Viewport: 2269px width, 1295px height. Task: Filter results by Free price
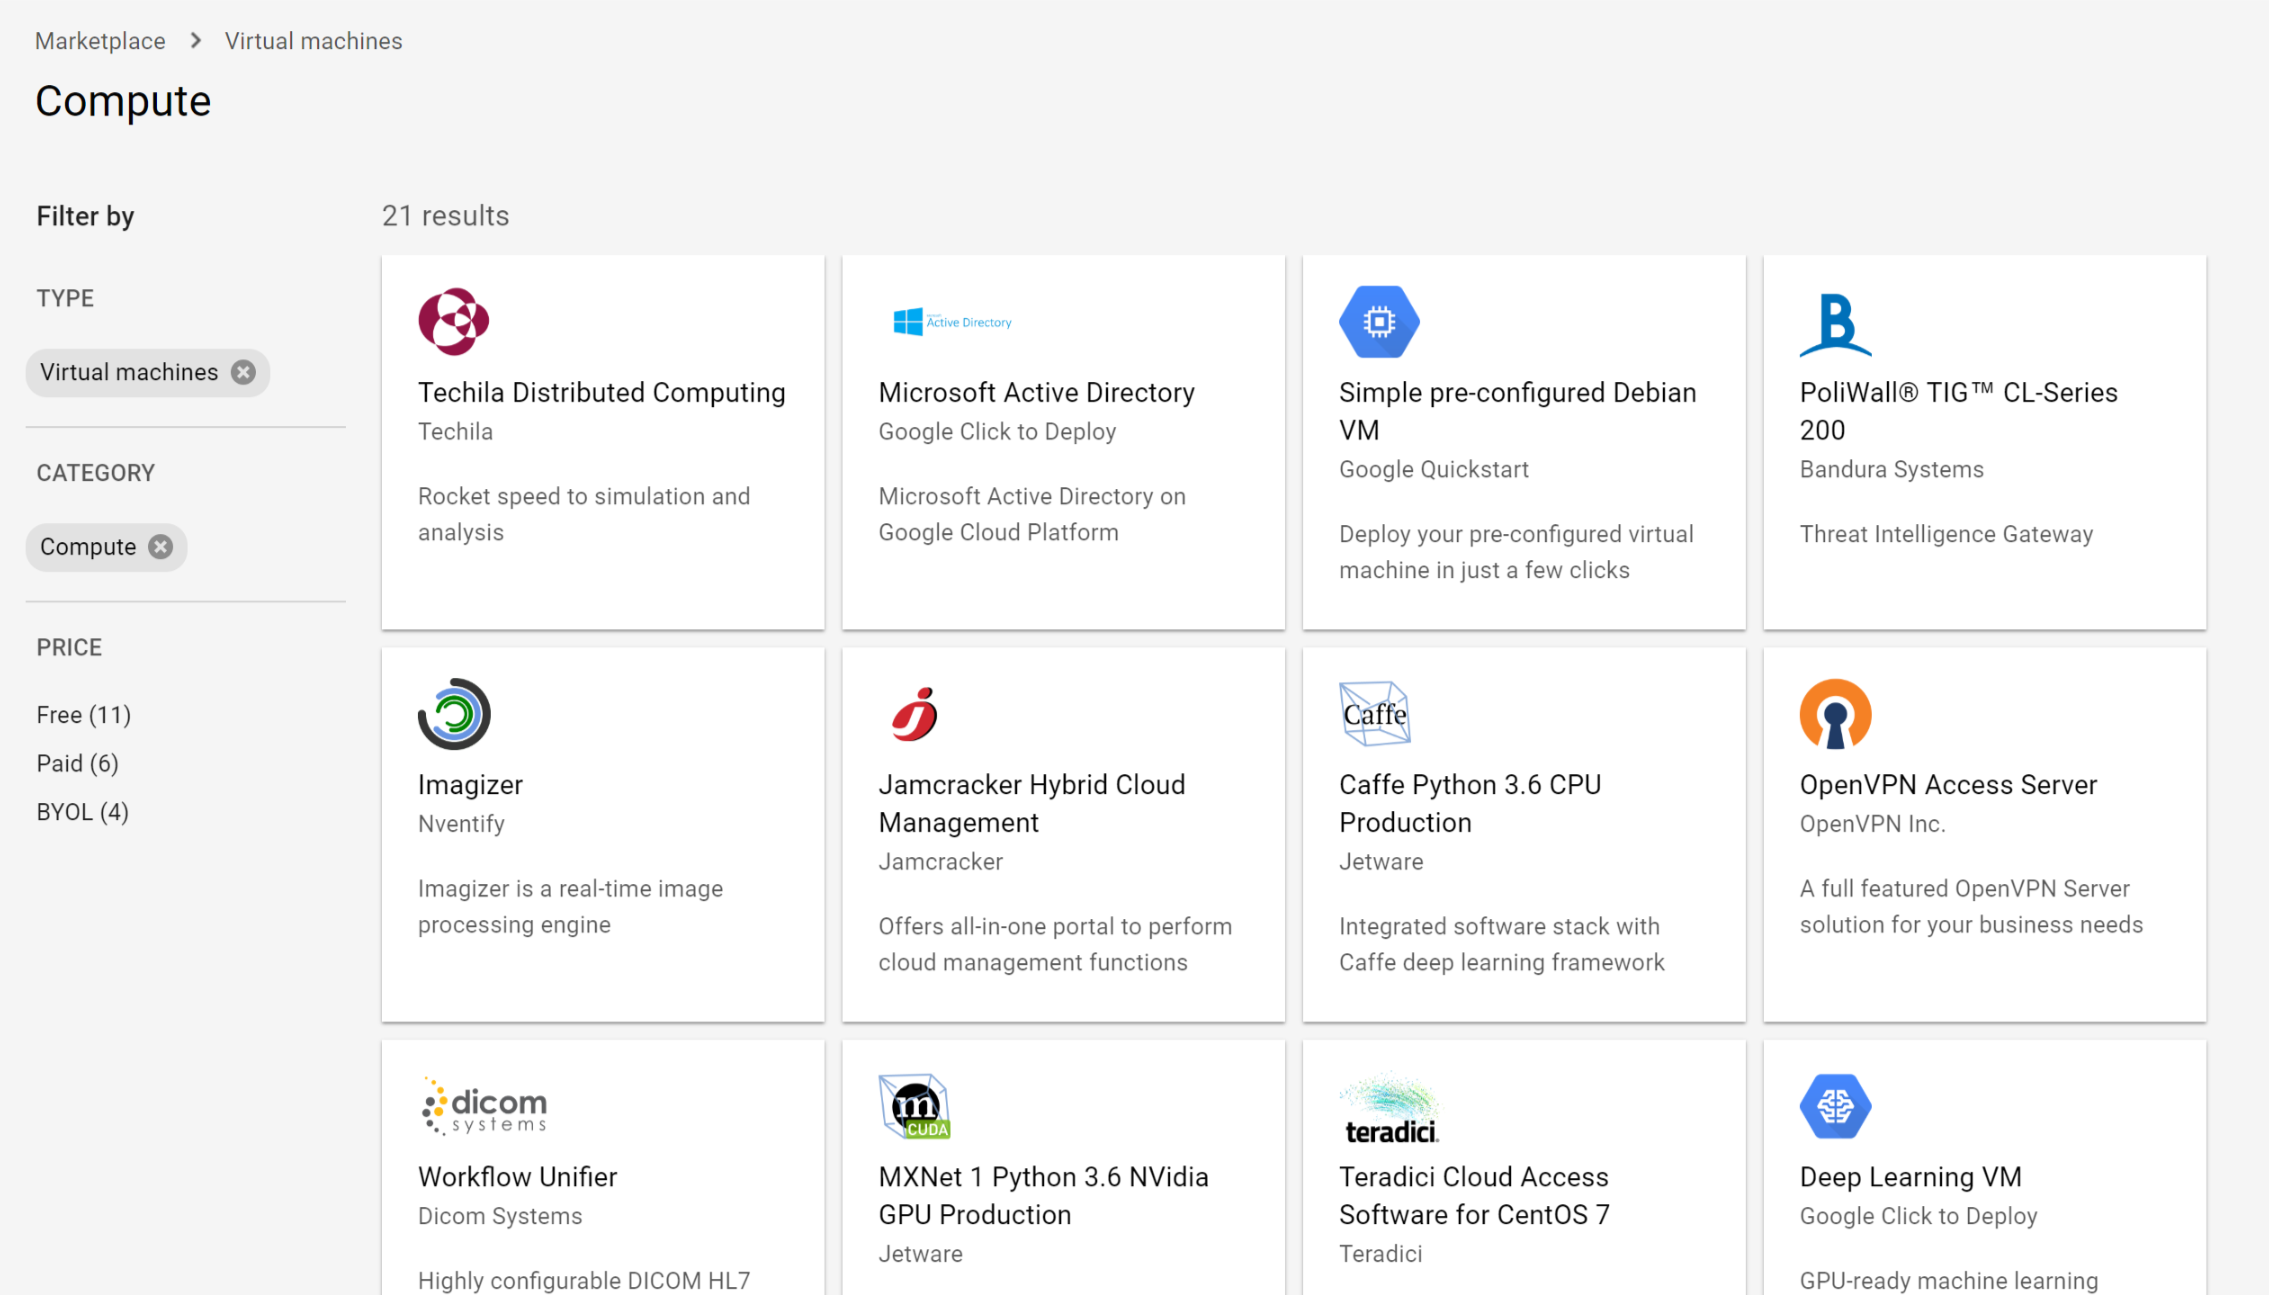83,714
